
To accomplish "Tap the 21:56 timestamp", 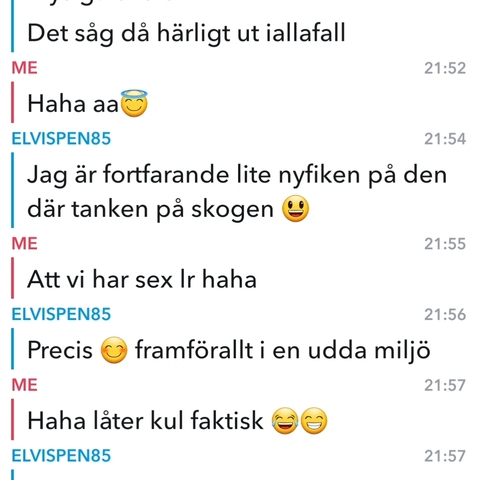I will [445, 315].
